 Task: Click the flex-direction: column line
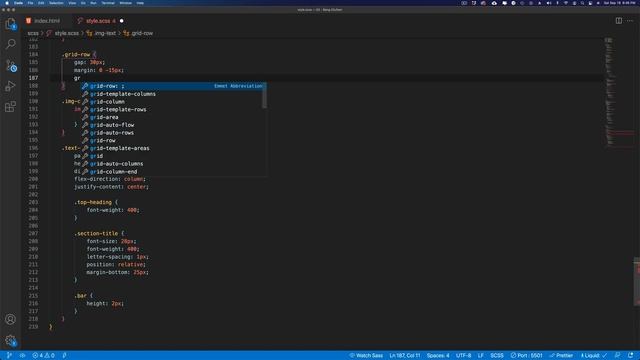tap(110, 179)
